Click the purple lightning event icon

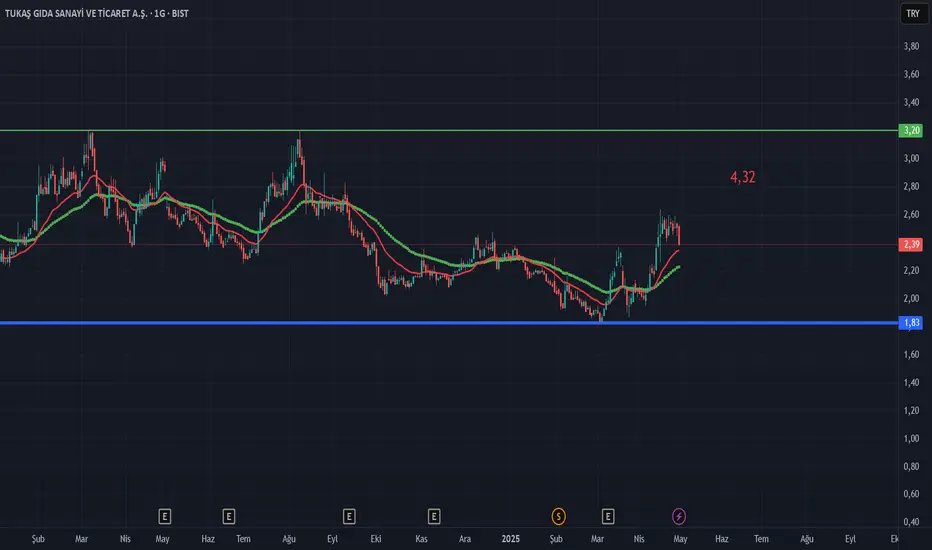coord(679,517)
